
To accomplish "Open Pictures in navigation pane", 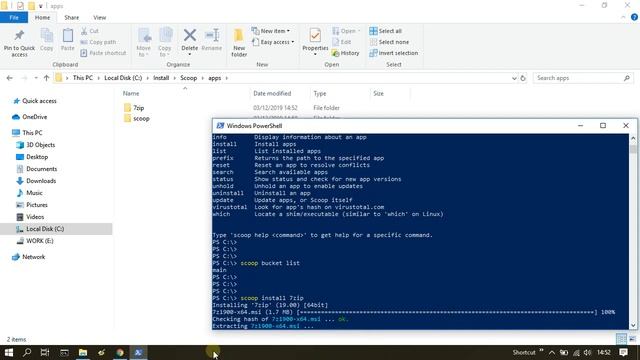I will click(x=37, y=205).
